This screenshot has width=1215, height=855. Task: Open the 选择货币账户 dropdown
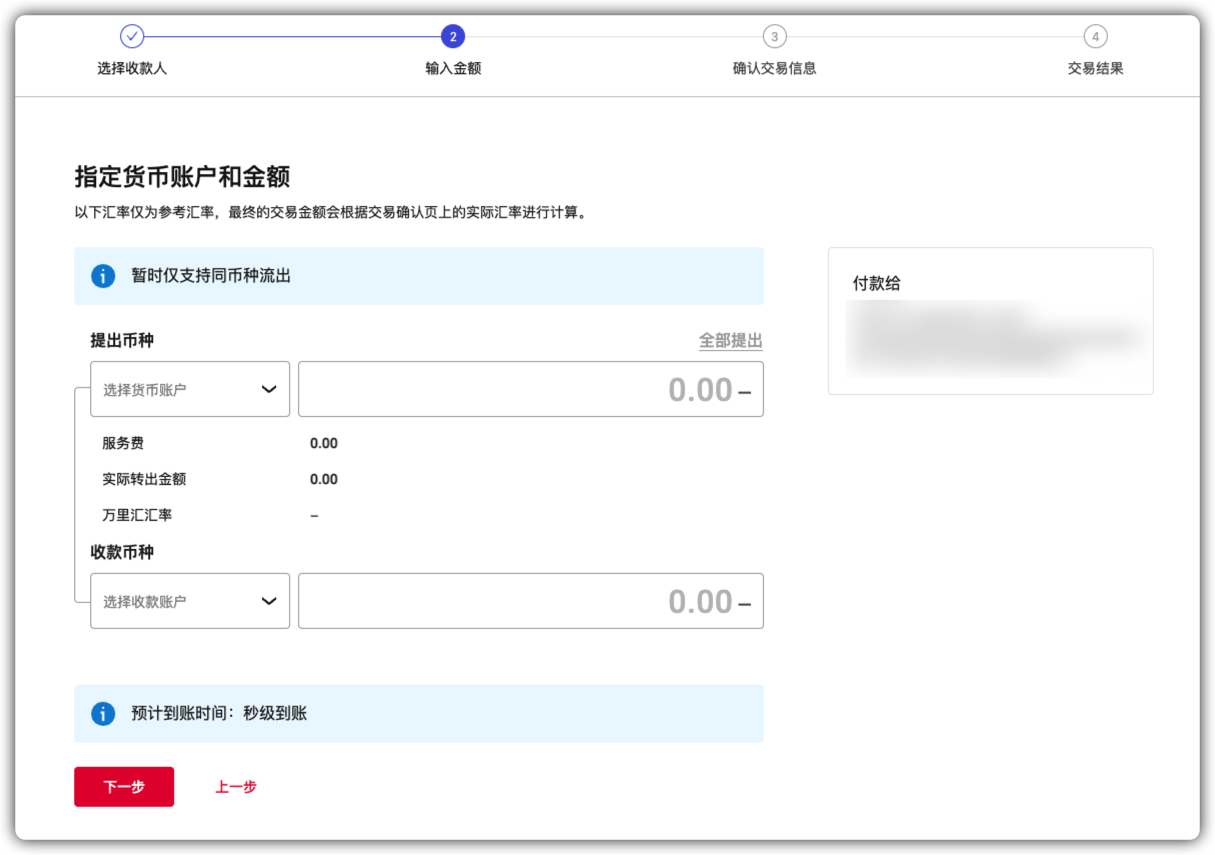click(x=190, y=389)
